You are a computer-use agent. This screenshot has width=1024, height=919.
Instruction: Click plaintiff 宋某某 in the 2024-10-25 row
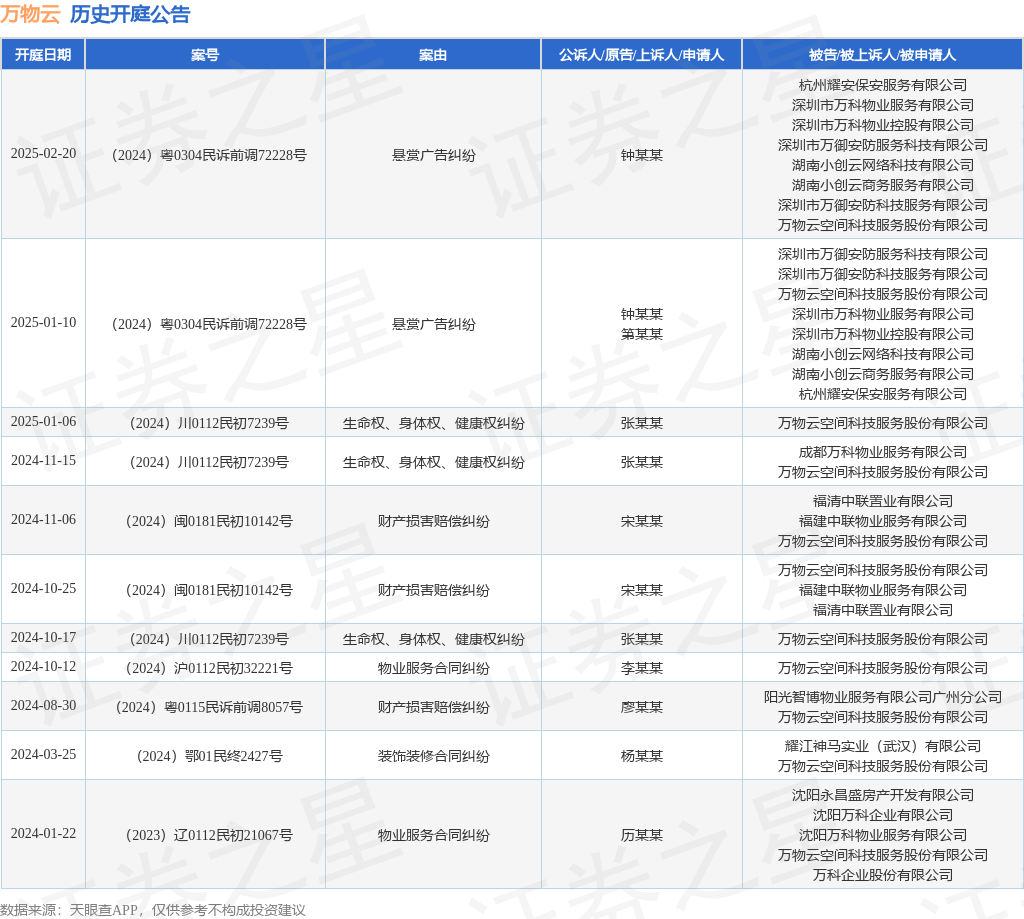[642, 590]
